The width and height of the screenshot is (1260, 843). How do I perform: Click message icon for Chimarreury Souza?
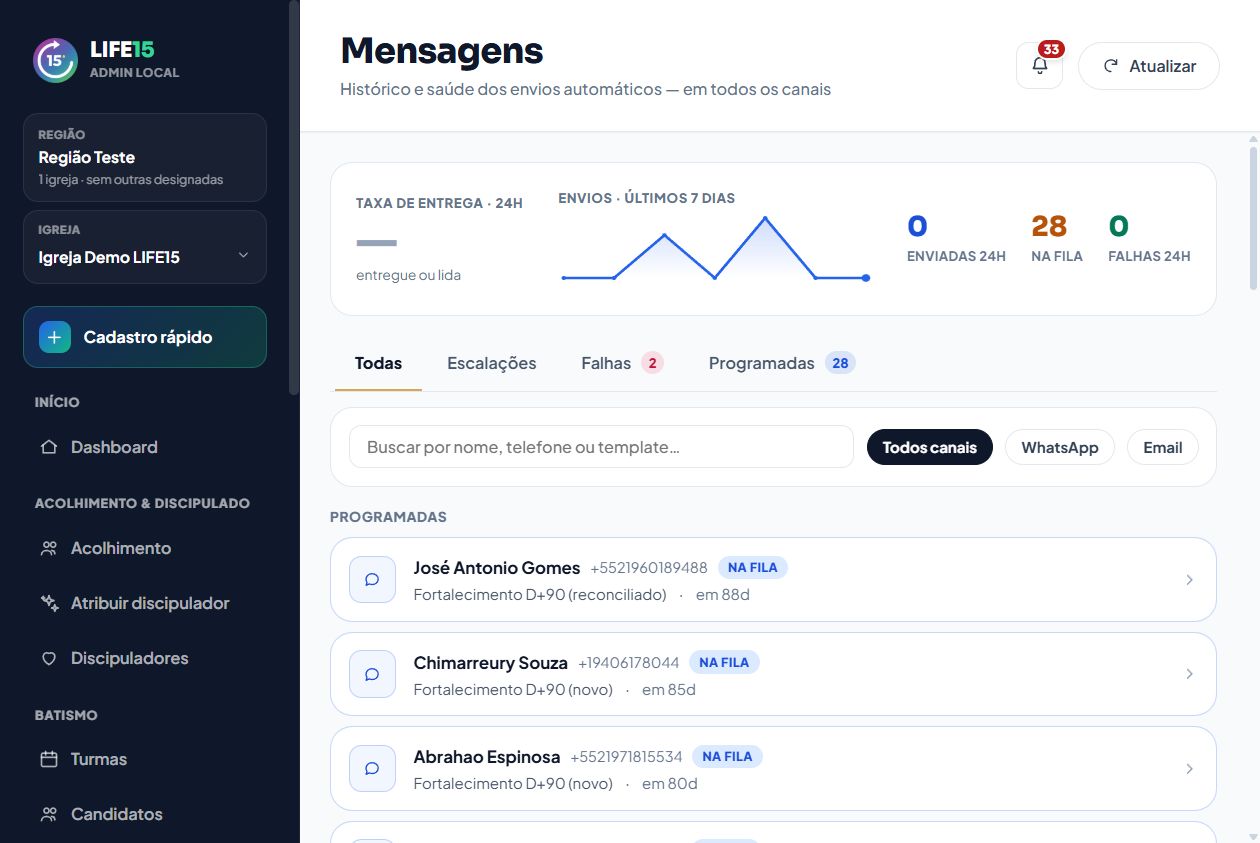point(372,674)
